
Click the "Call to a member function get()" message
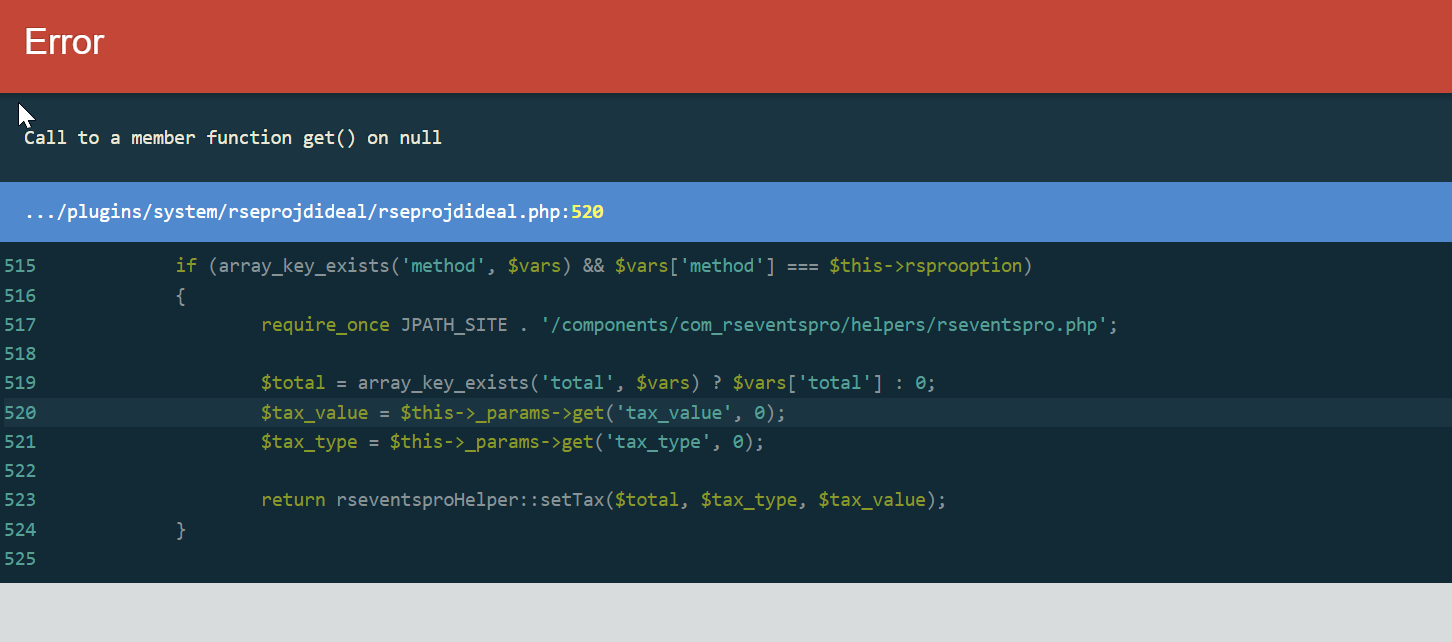(x=232, y=138)
